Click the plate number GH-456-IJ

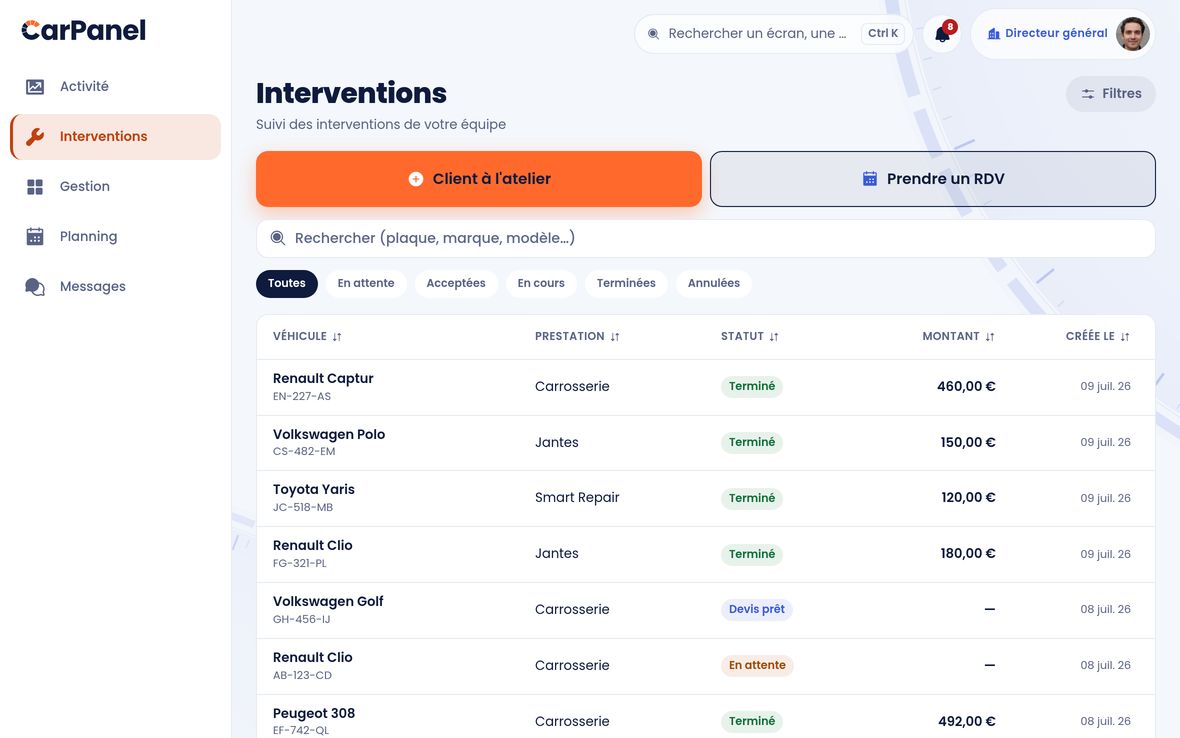[302, 619]
